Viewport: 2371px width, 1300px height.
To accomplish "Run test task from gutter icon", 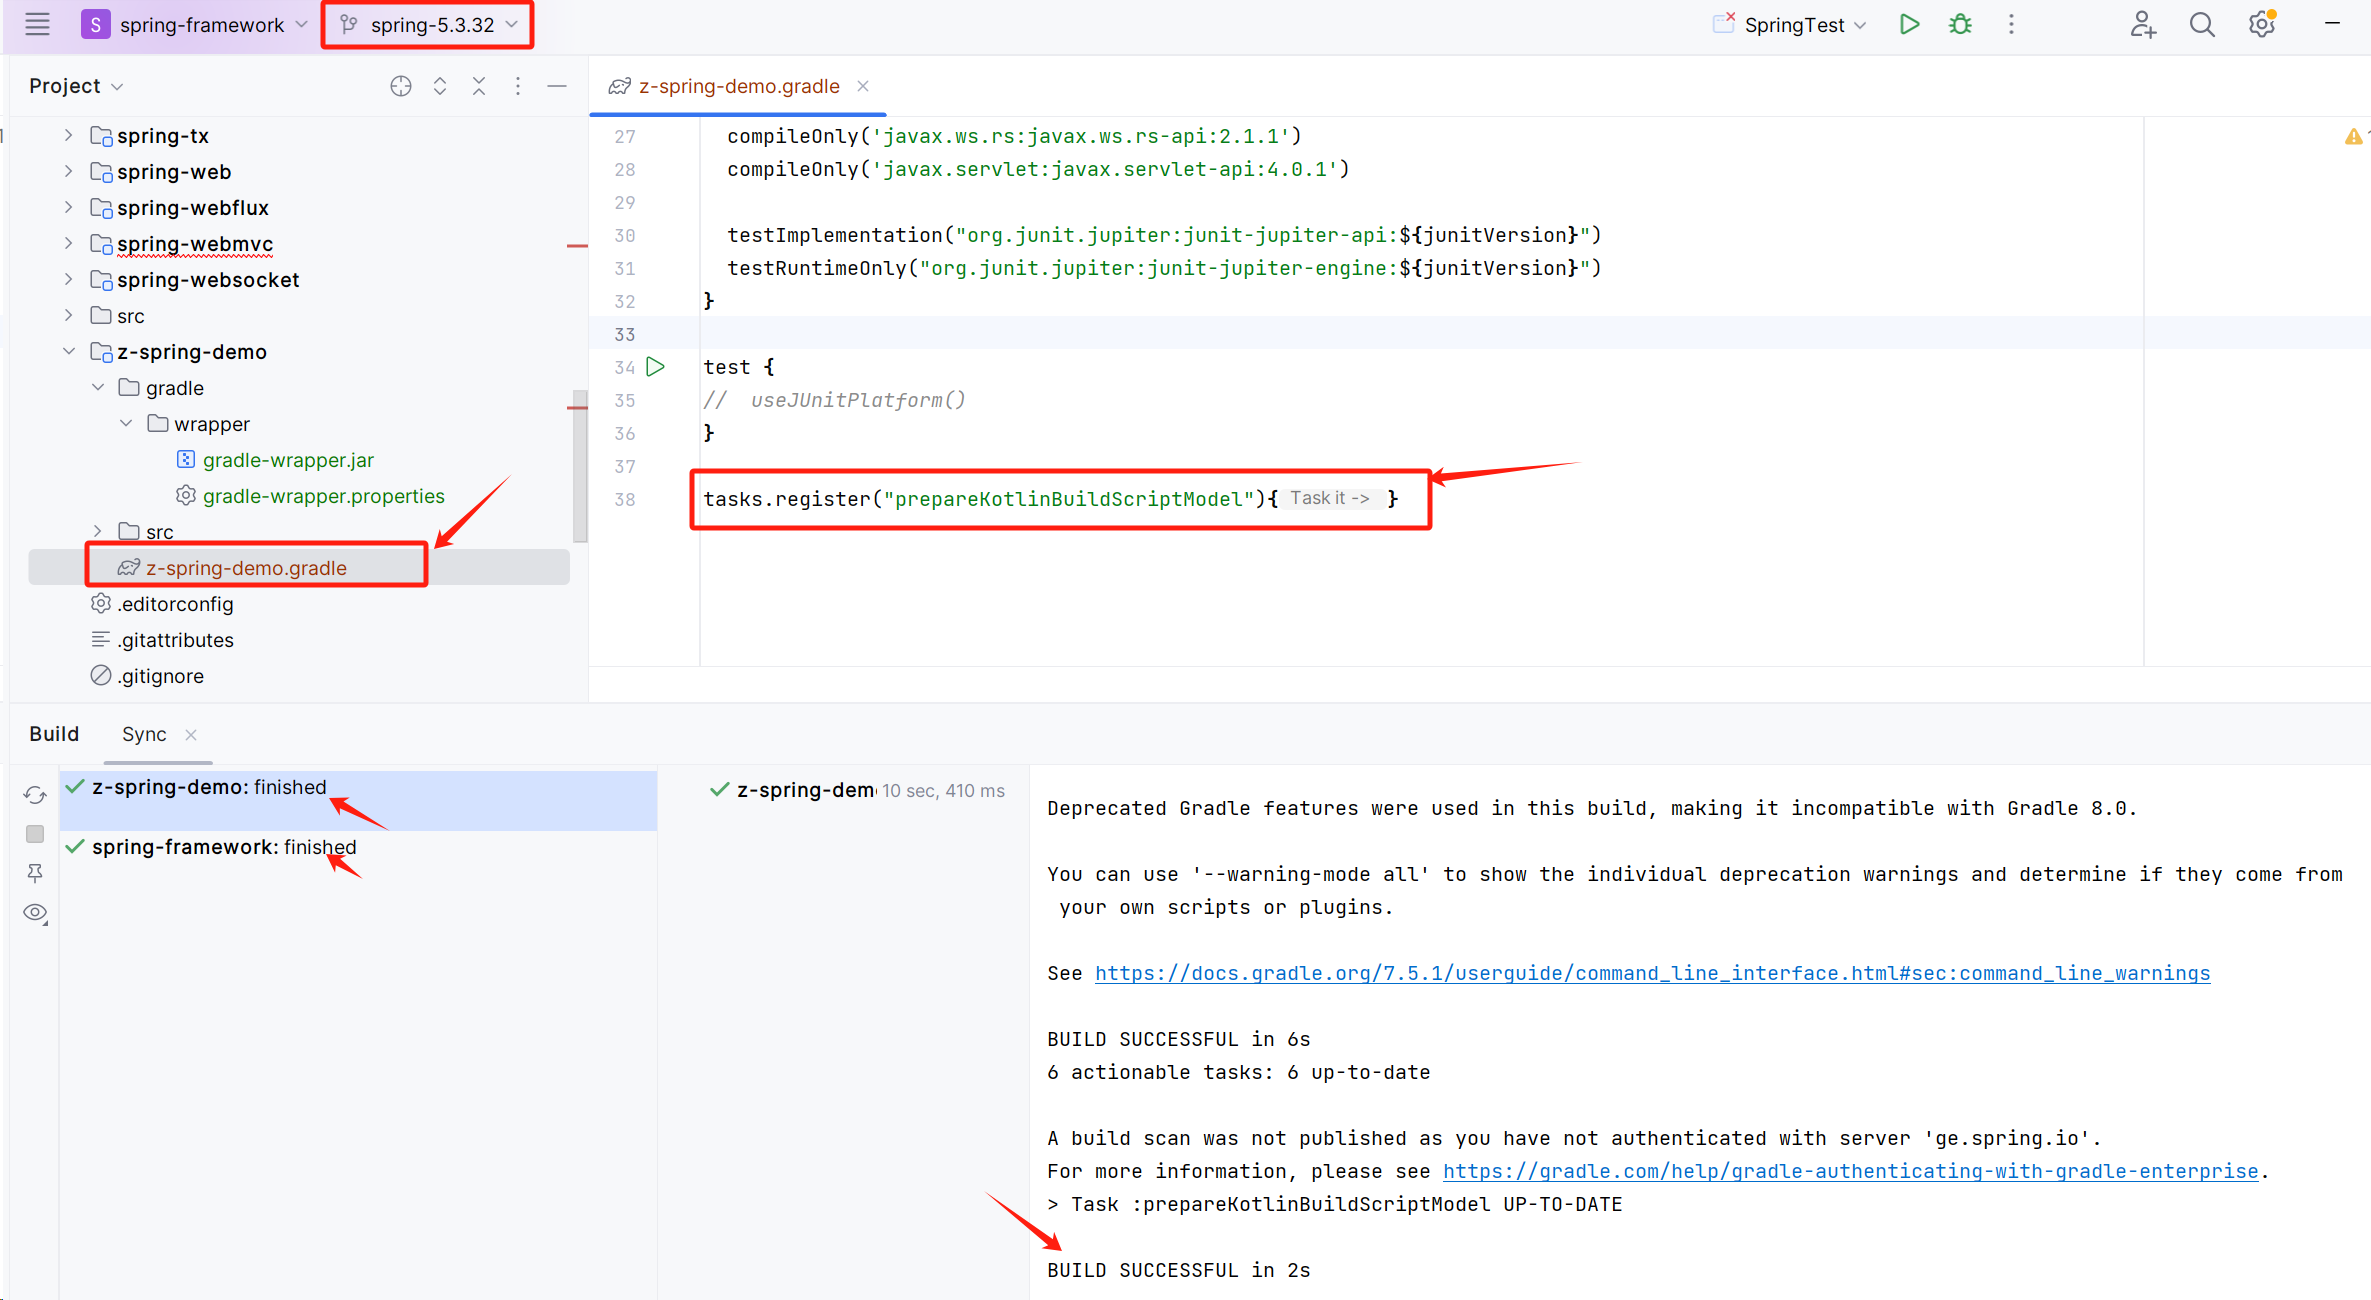I will [x=656, y=367].
